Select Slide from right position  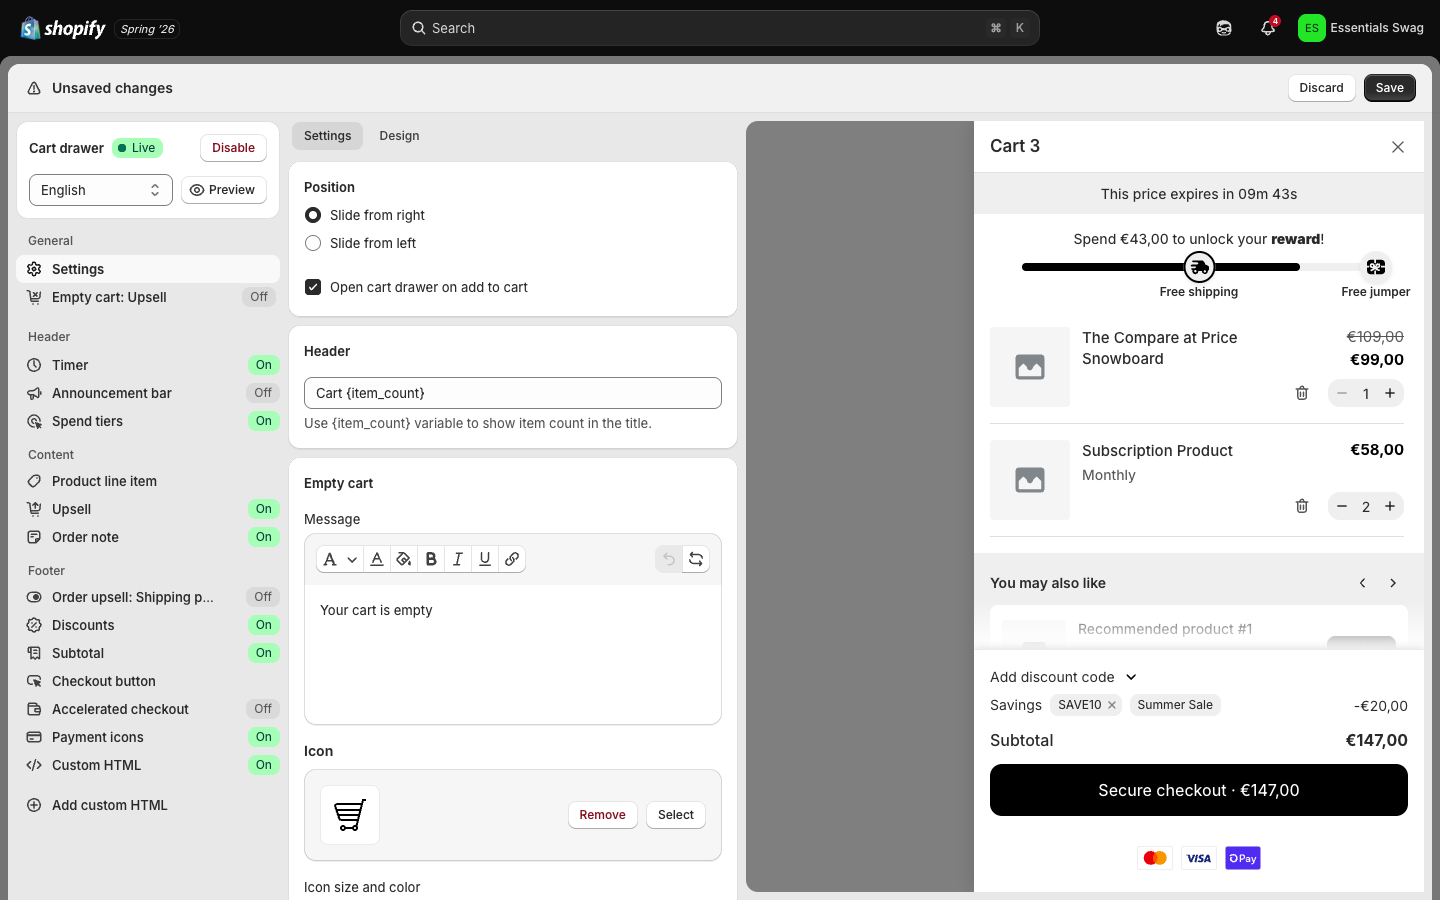pos(313,215)
